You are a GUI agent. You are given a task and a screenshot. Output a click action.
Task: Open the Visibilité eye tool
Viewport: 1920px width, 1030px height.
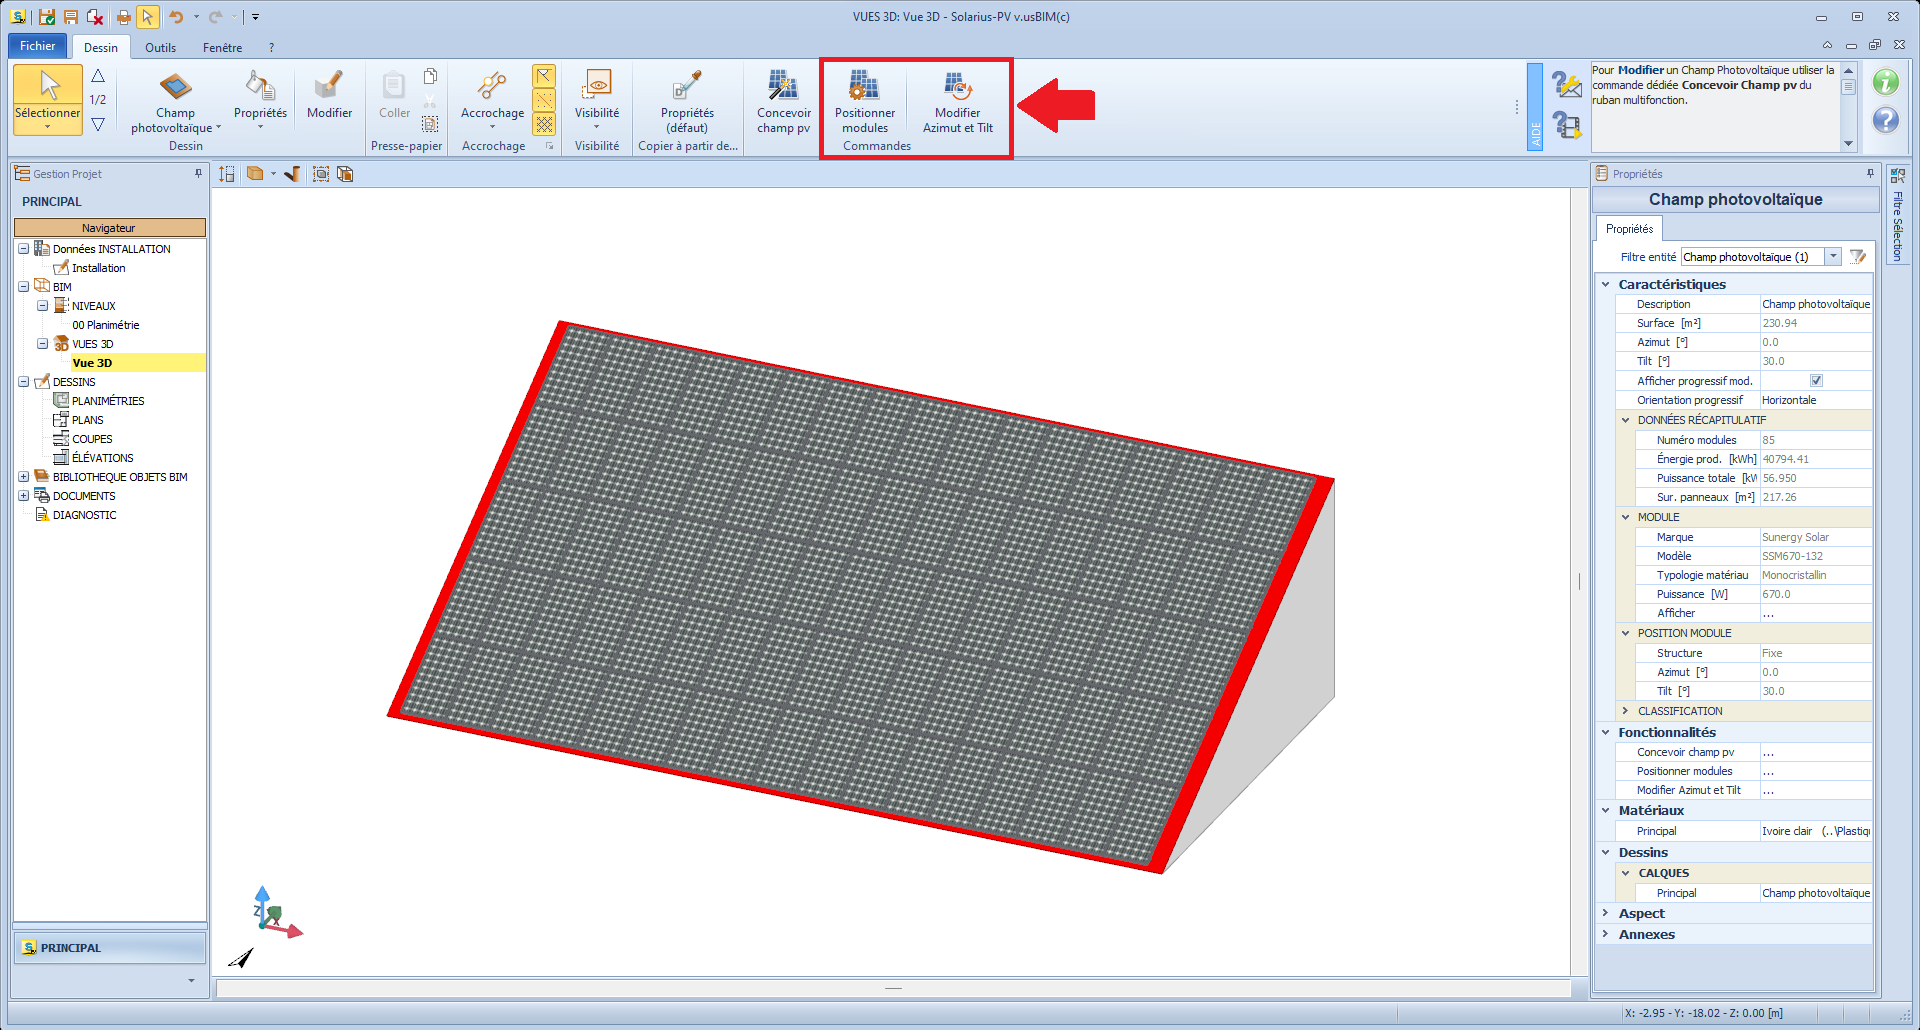pyautogui.click(x=597, y=98)
